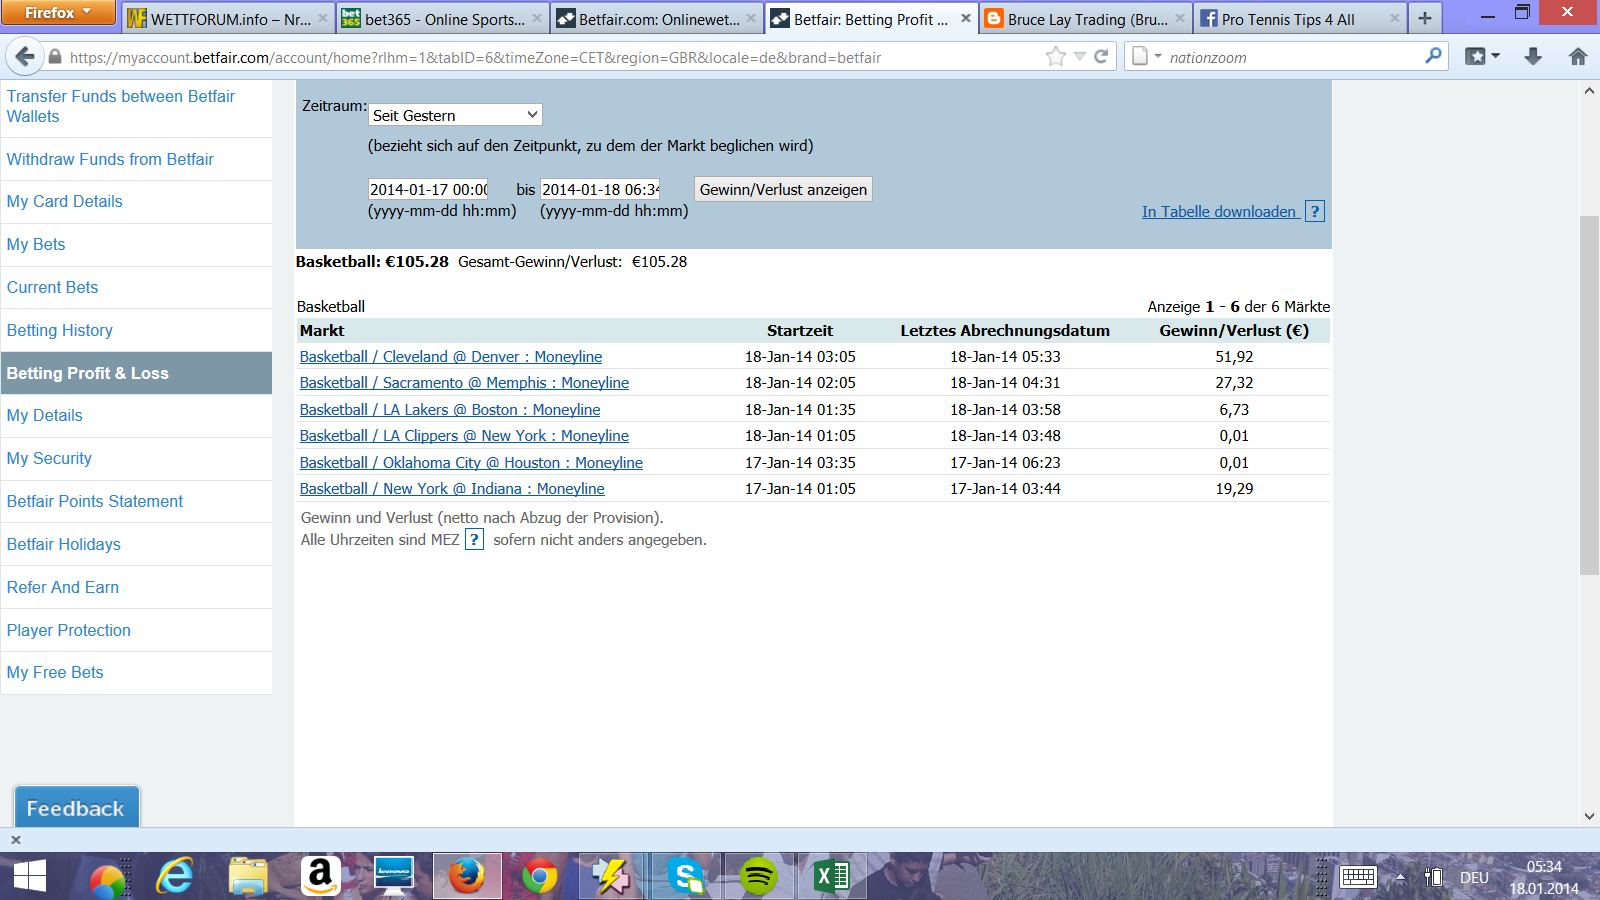
Task: Open the downloads arrow icon
Action: (x=1533, y=57)
